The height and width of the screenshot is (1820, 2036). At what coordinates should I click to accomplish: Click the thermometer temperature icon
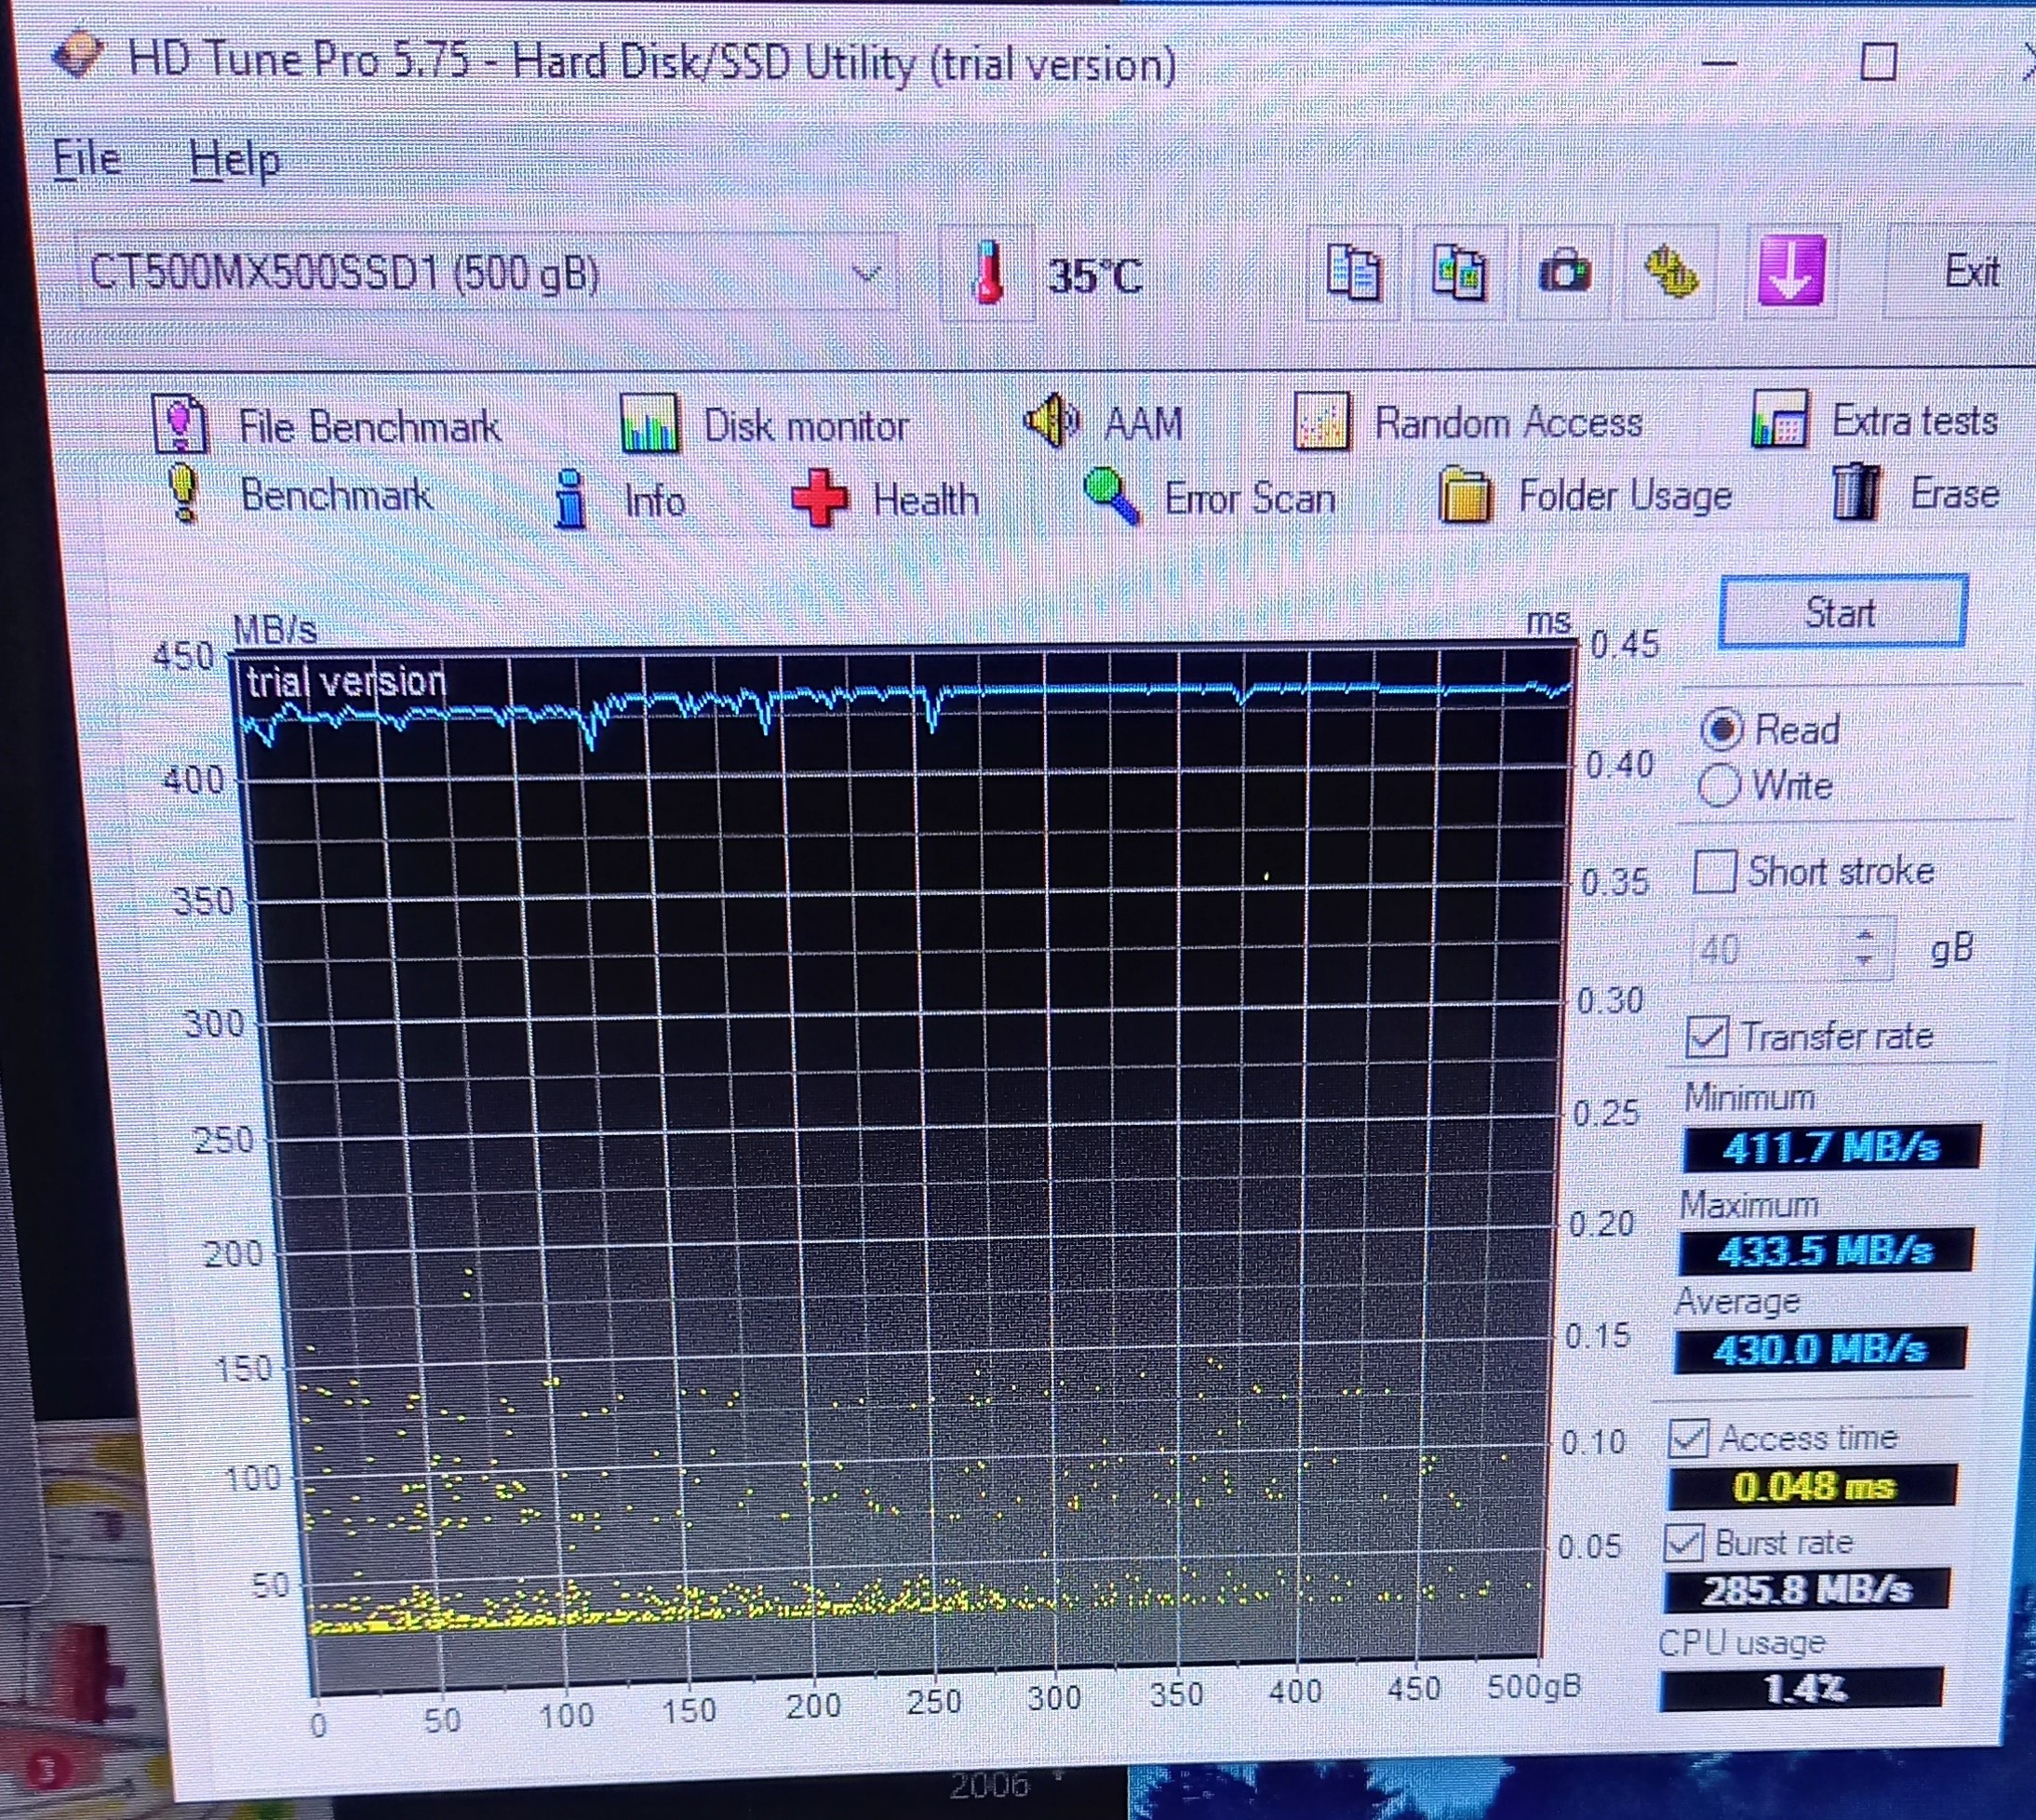[988, 272]
